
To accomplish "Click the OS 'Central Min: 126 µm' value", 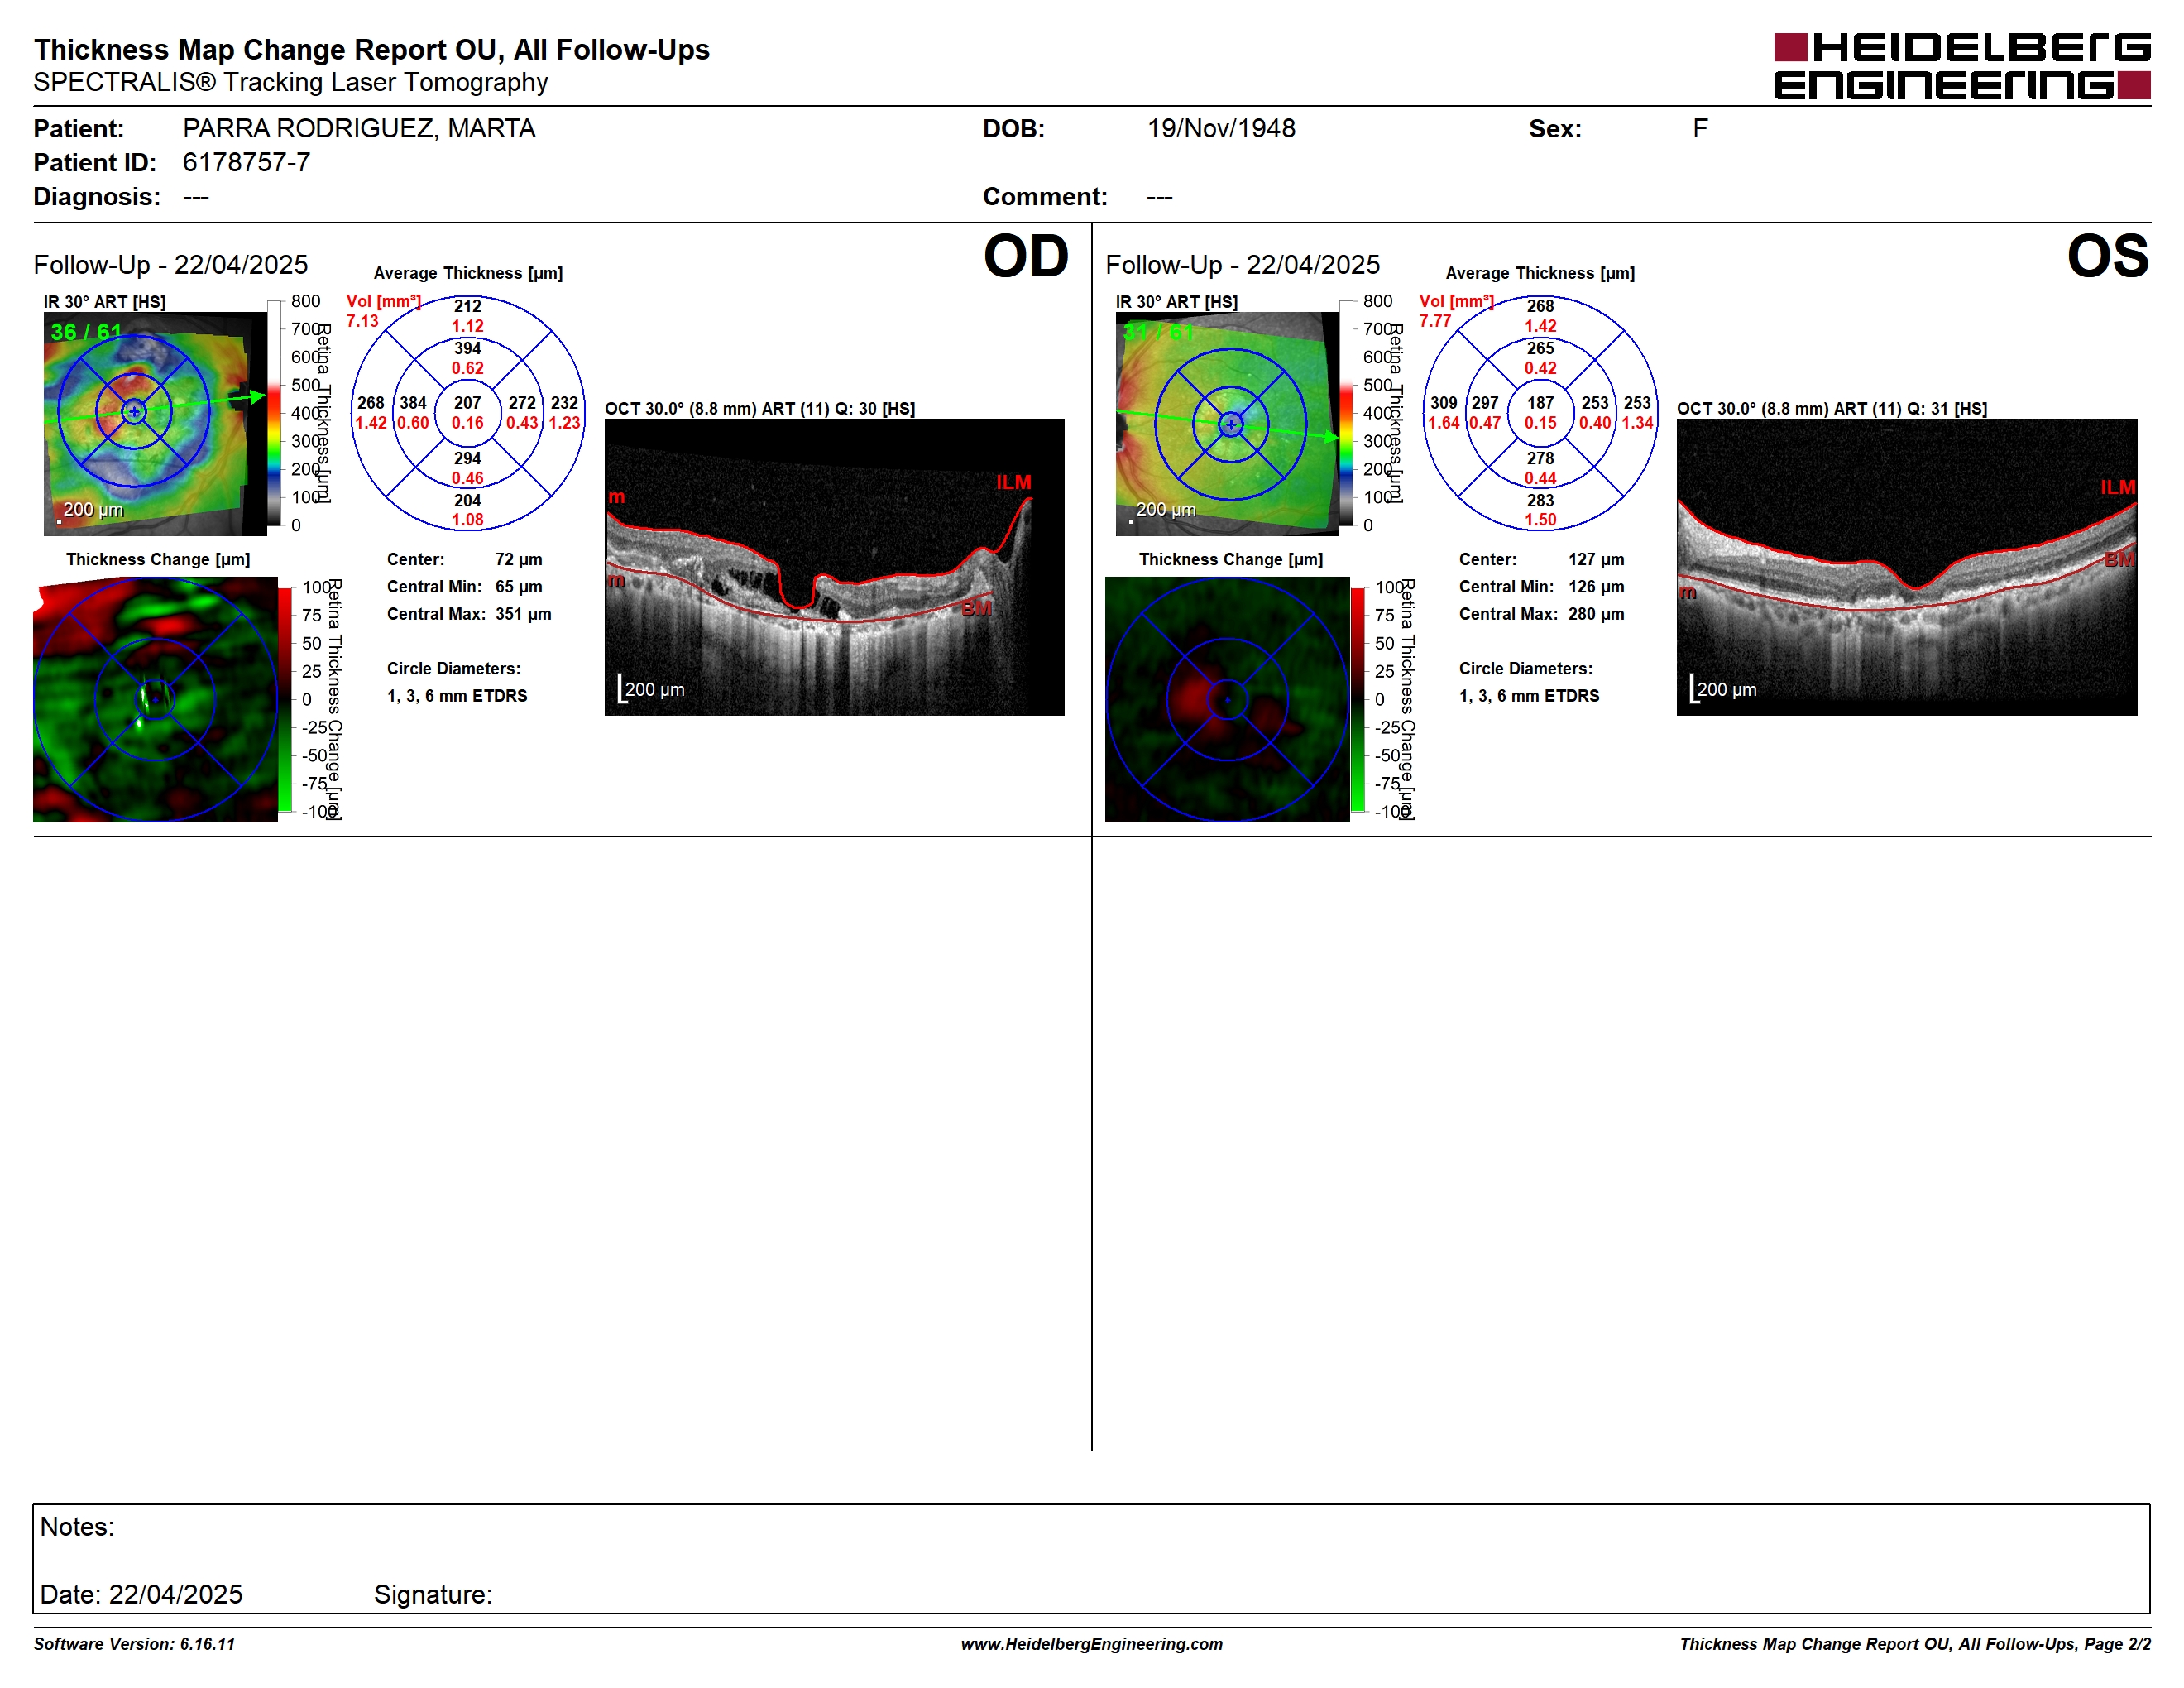I will [1596, 586].
